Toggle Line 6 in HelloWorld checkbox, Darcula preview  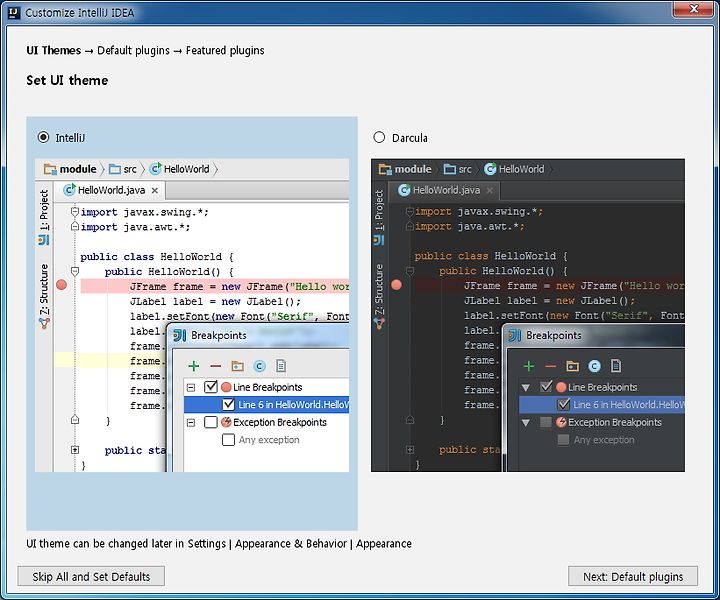coord(563,404)
